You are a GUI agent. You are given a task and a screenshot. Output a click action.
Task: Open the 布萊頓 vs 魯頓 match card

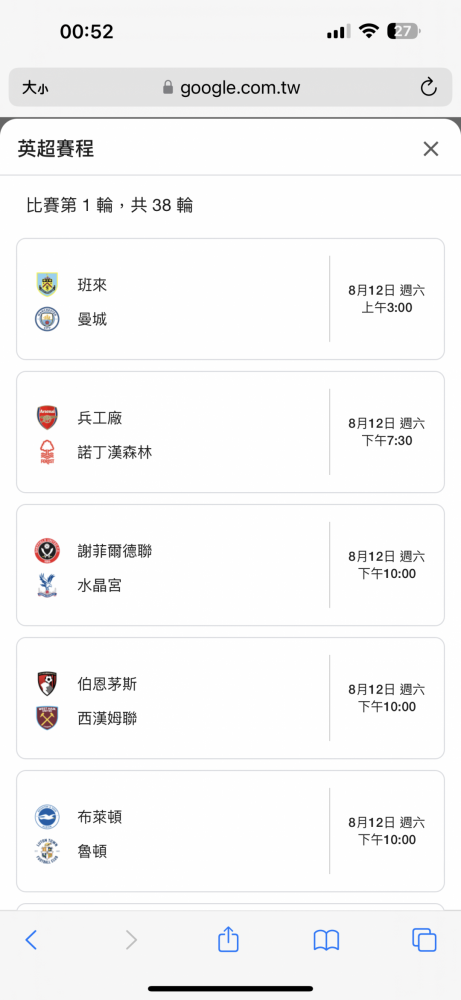[x=230, y=831]
